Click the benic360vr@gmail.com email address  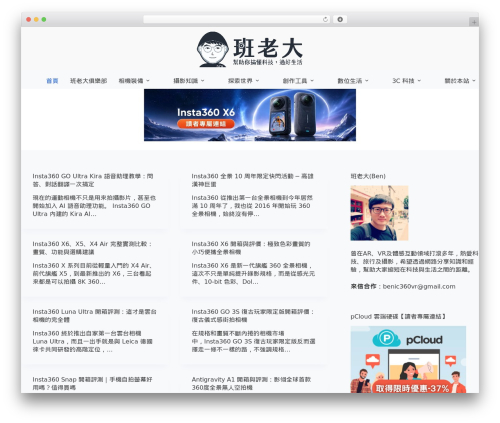(x=419, y=286)
